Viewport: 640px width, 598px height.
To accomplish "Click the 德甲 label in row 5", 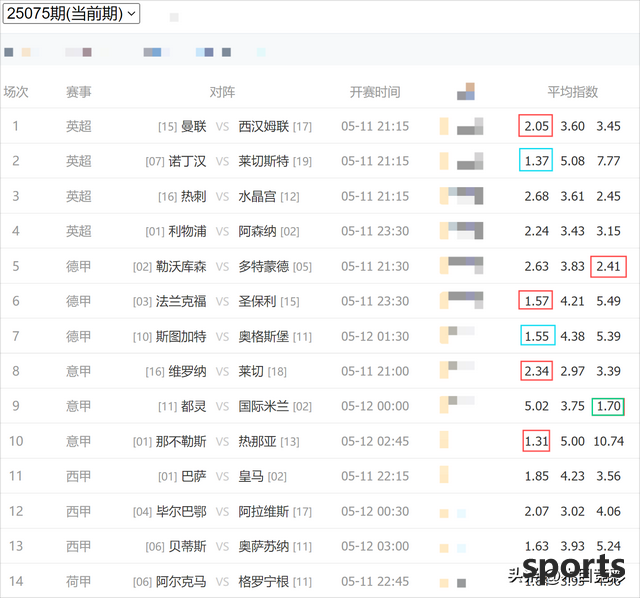I will 79,267.
